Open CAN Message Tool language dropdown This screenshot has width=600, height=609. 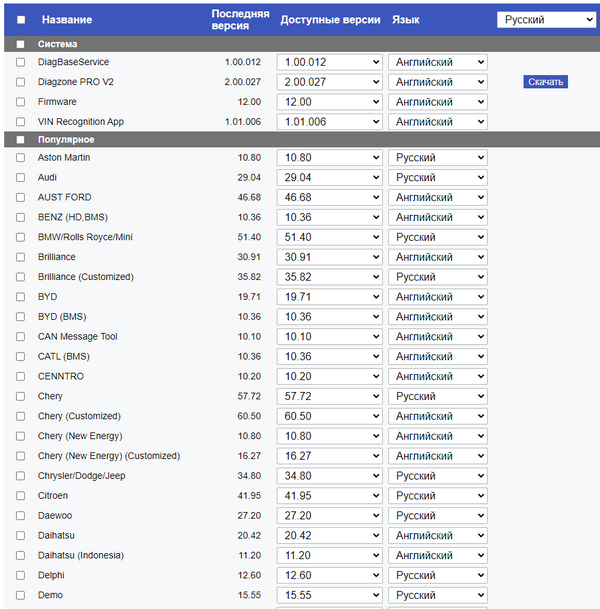tap(438, 336)
